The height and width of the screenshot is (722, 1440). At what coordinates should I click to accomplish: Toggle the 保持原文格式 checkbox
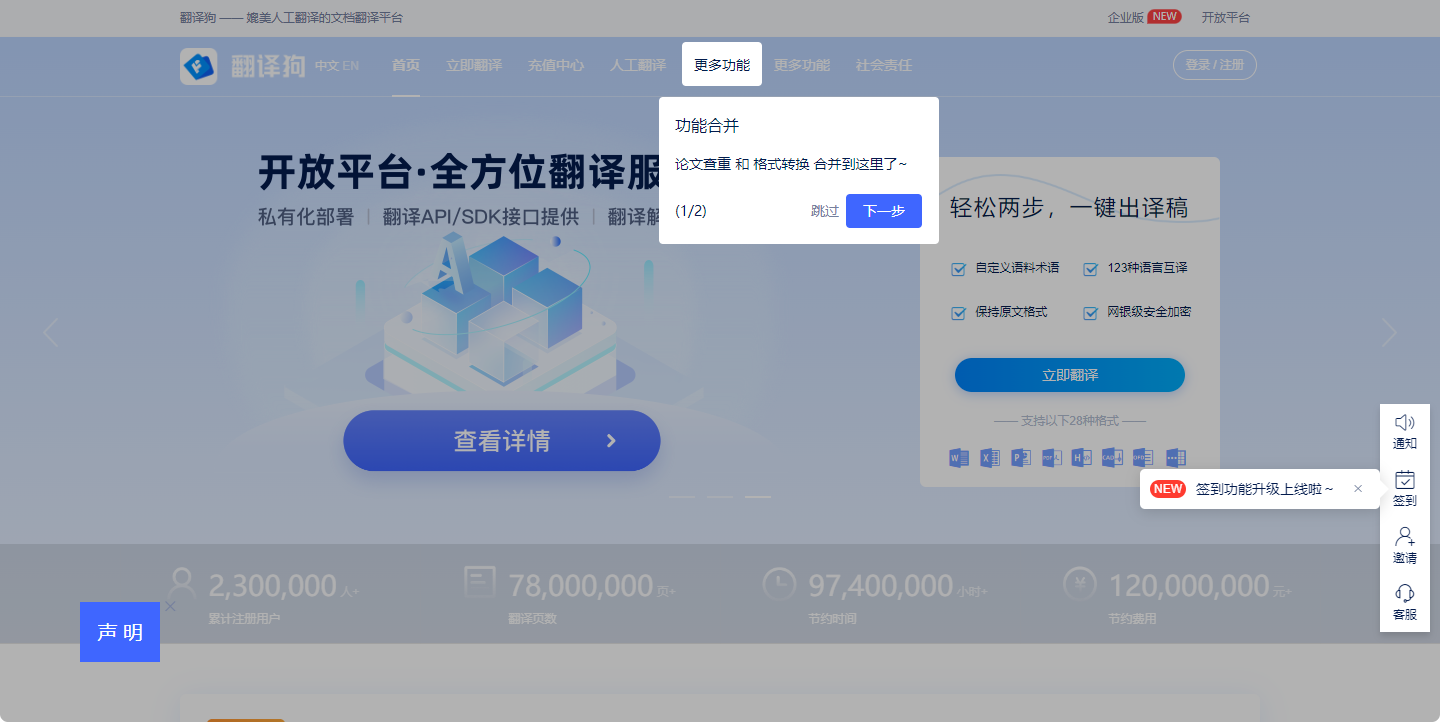tap(959, 313)
